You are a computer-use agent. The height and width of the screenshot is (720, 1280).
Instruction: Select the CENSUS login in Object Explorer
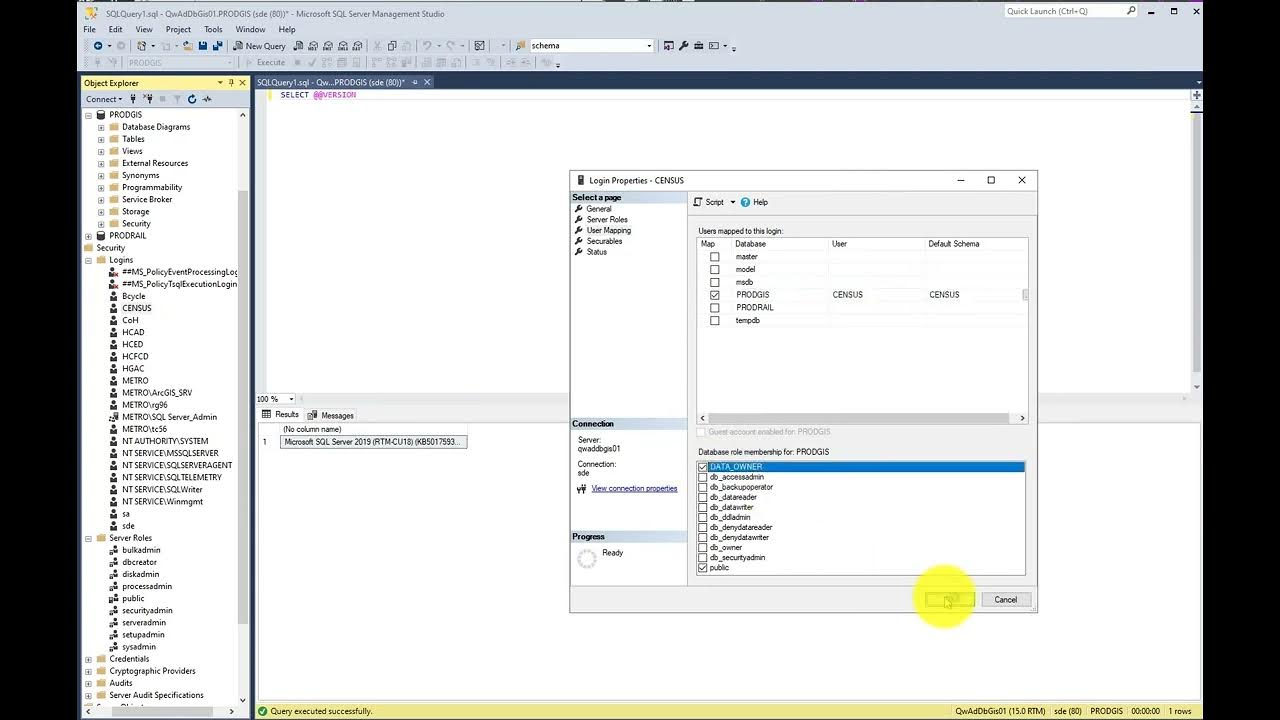pyautogui.click(x=137, y=308)
